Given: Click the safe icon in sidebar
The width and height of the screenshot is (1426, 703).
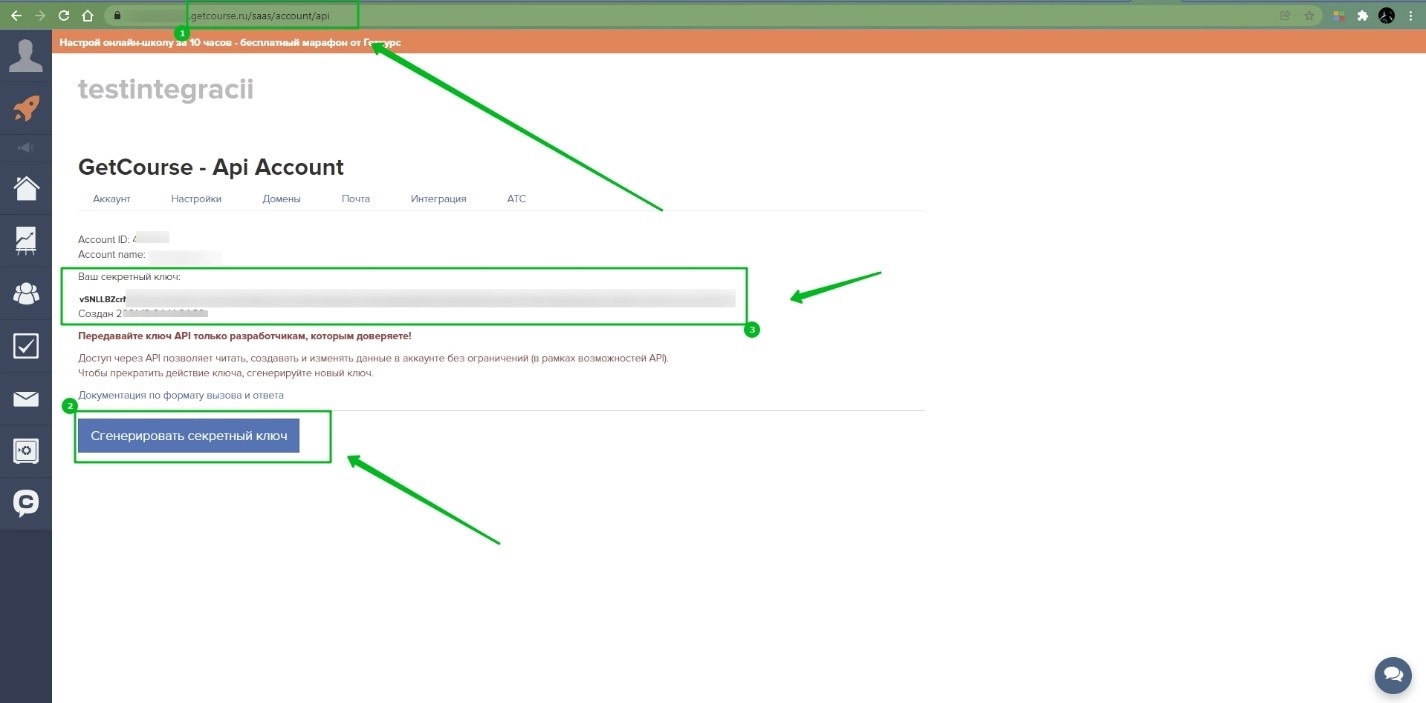Looking at the screenshot, I should coord(25,451).
